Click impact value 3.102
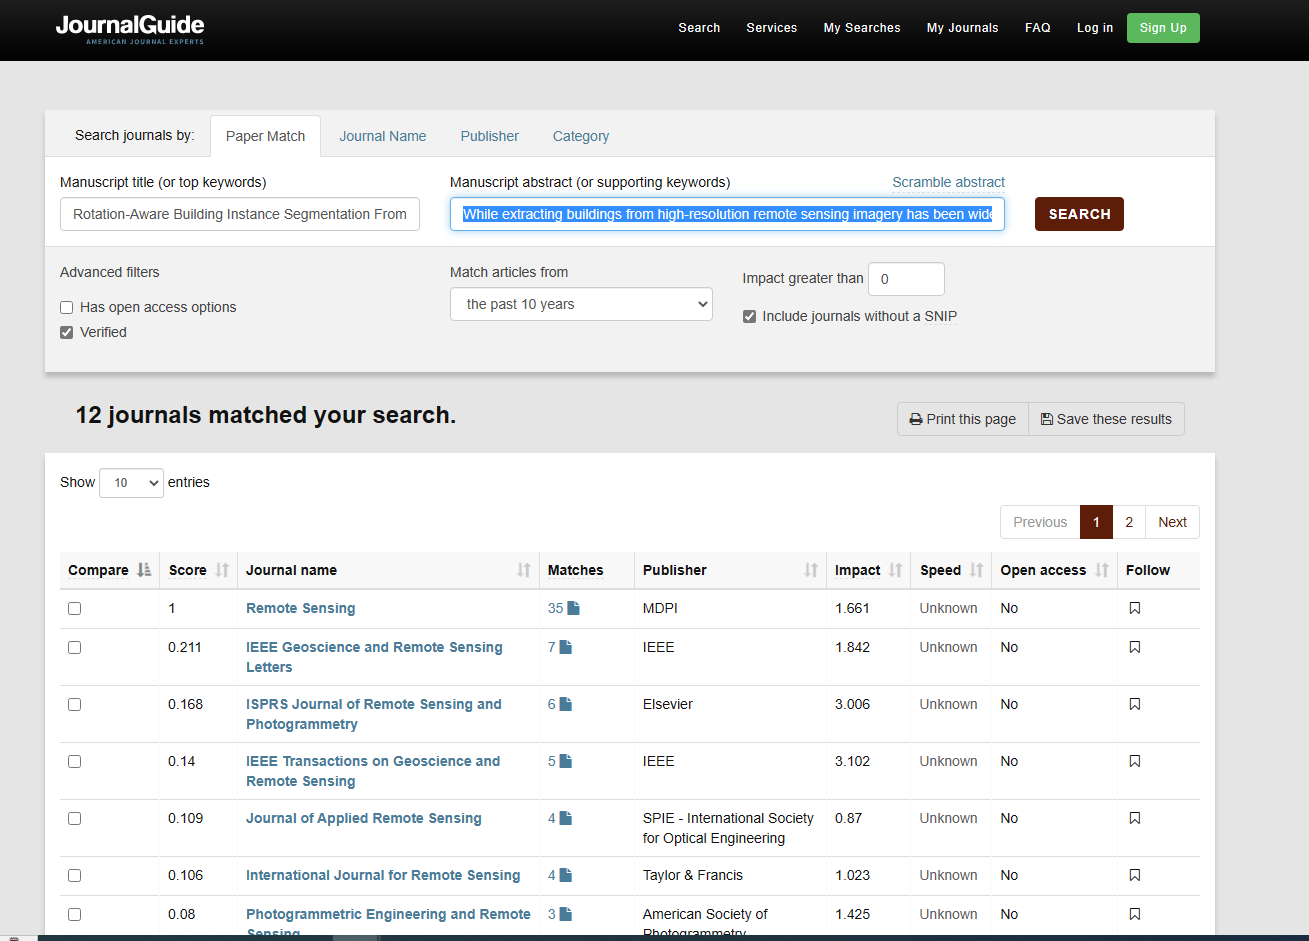1309x941 pixels. 853,761
